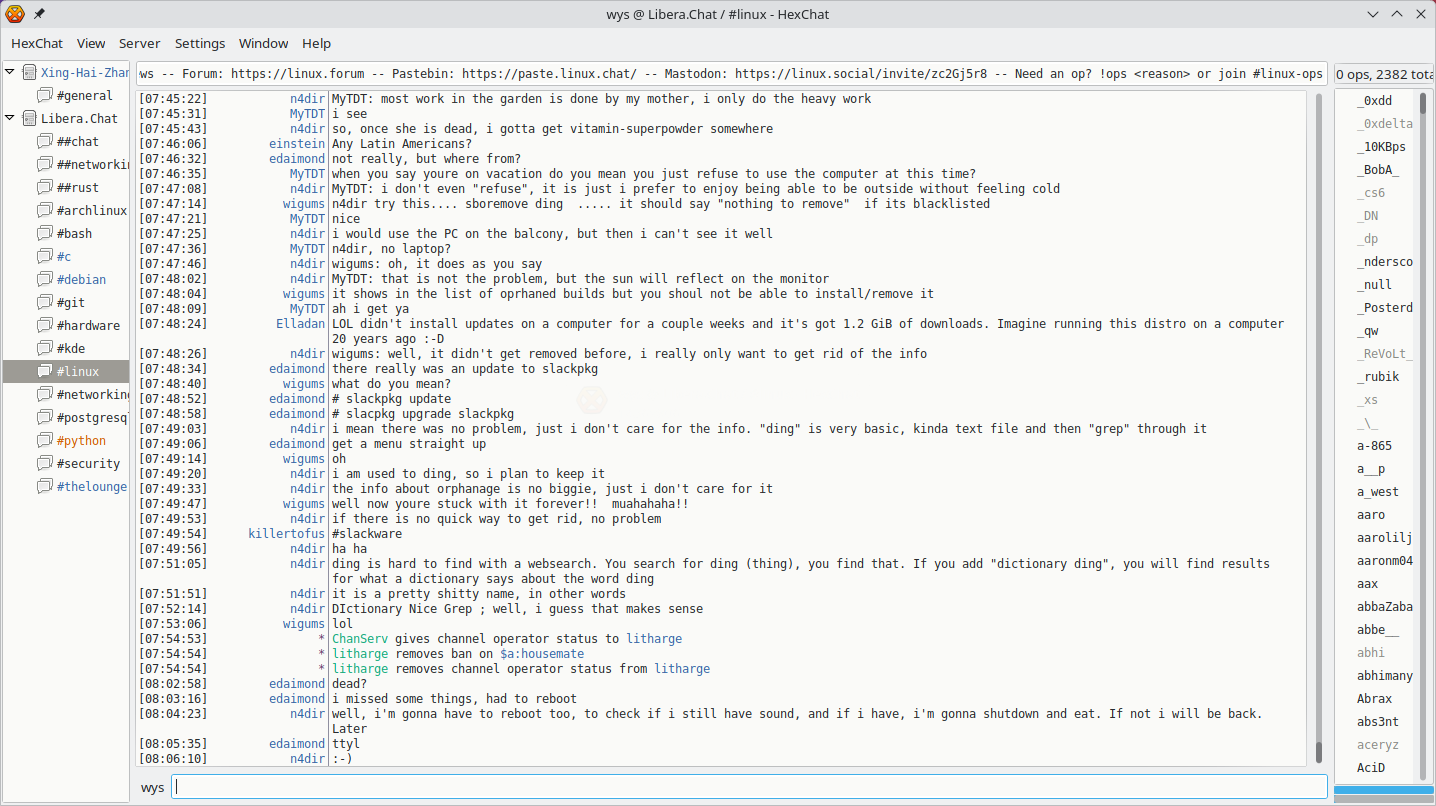Screen dimensions: 1436x806
Task: Select the #bash channel icon
Action: (45, 233)
